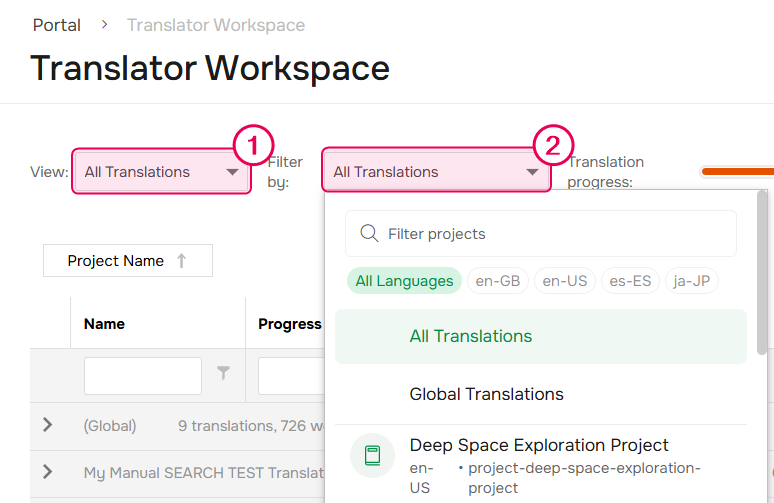Choose Deep Space Exploration Project entry

tap(541, 465)
